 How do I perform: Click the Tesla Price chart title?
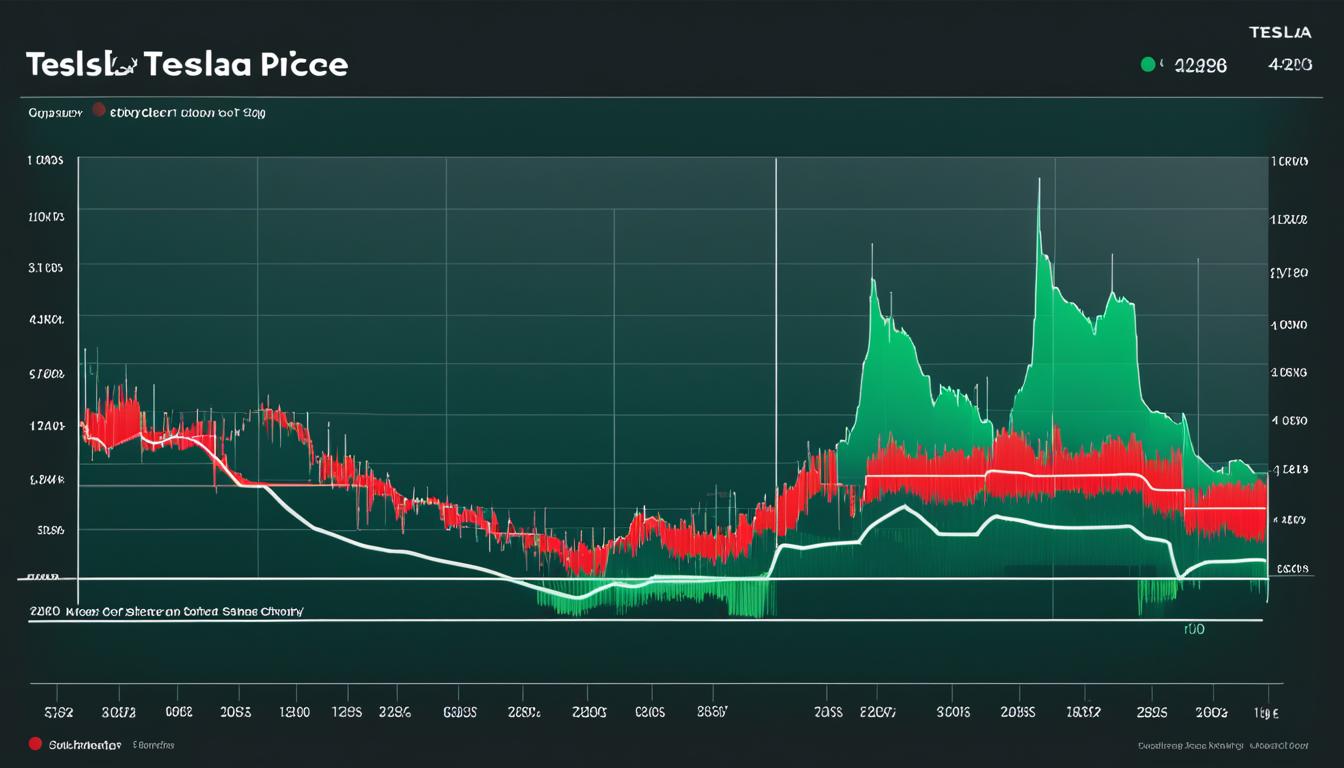pyautogui.click(x=187, y=65)
